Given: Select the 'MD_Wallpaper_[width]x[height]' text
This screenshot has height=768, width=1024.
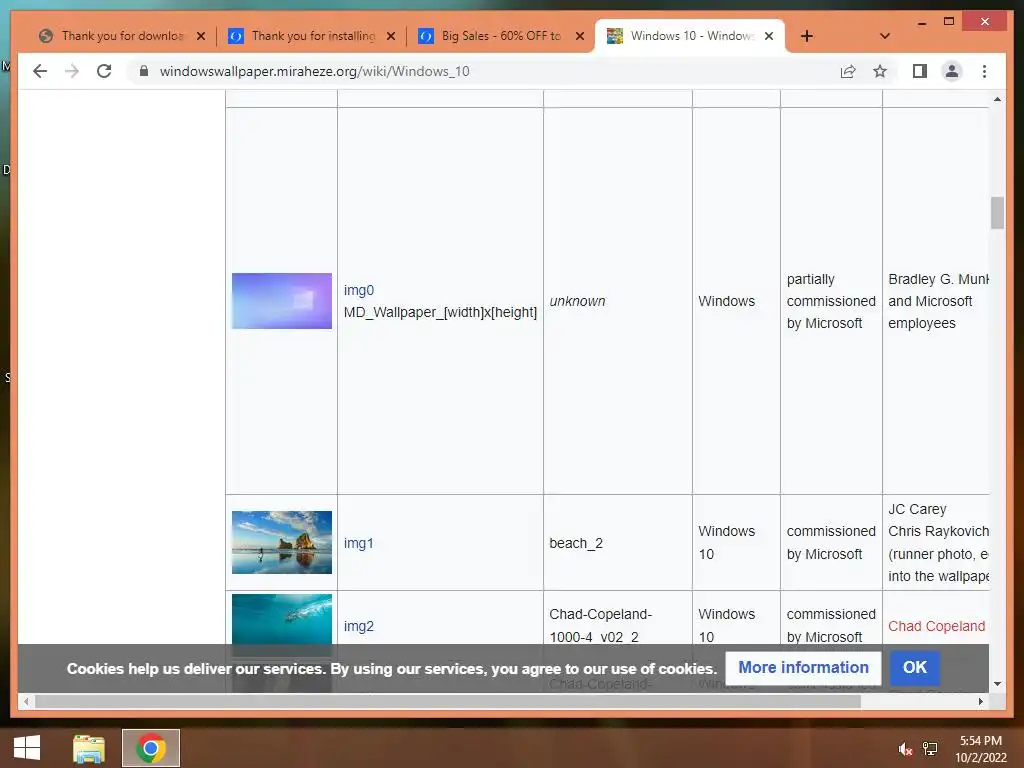Looking at the screenshot, I should click(x=440, y=312).
